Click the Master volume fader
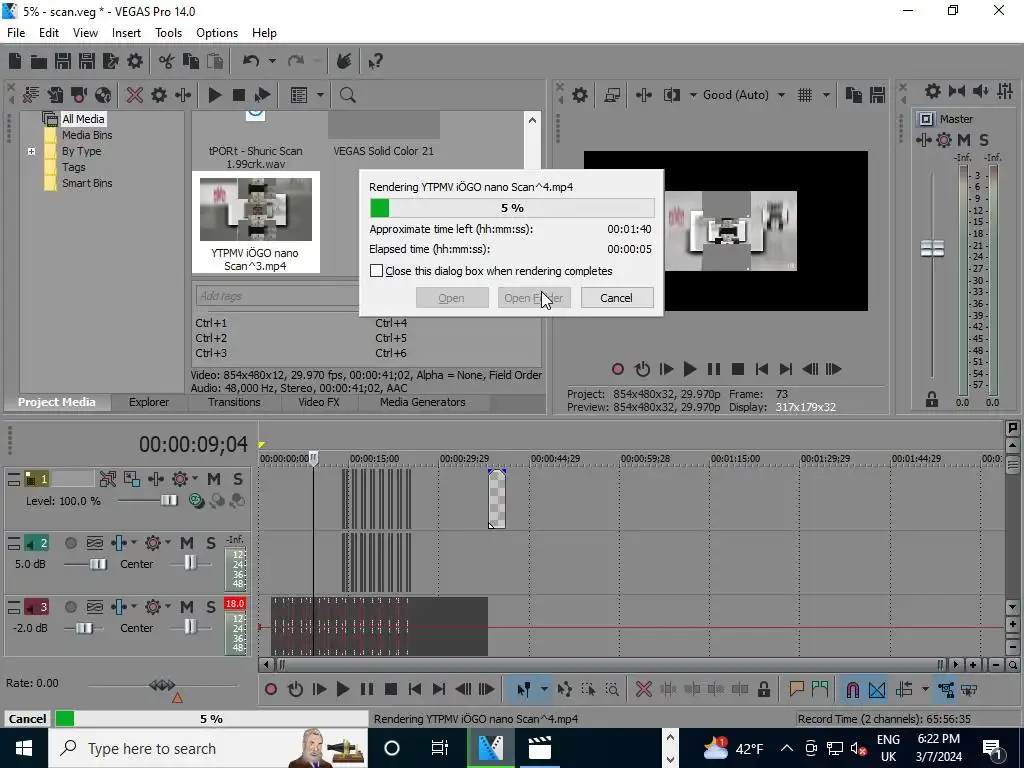The height and width of the screenshot is (768, 1024). 932,249
